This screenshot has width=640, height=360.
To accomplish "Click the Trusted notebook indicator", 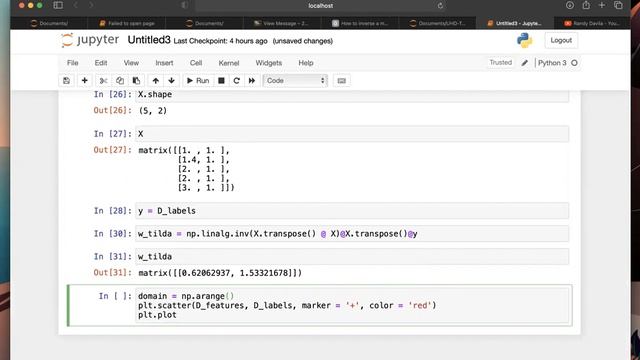I will pyautogui.click(x=500, y=62).
